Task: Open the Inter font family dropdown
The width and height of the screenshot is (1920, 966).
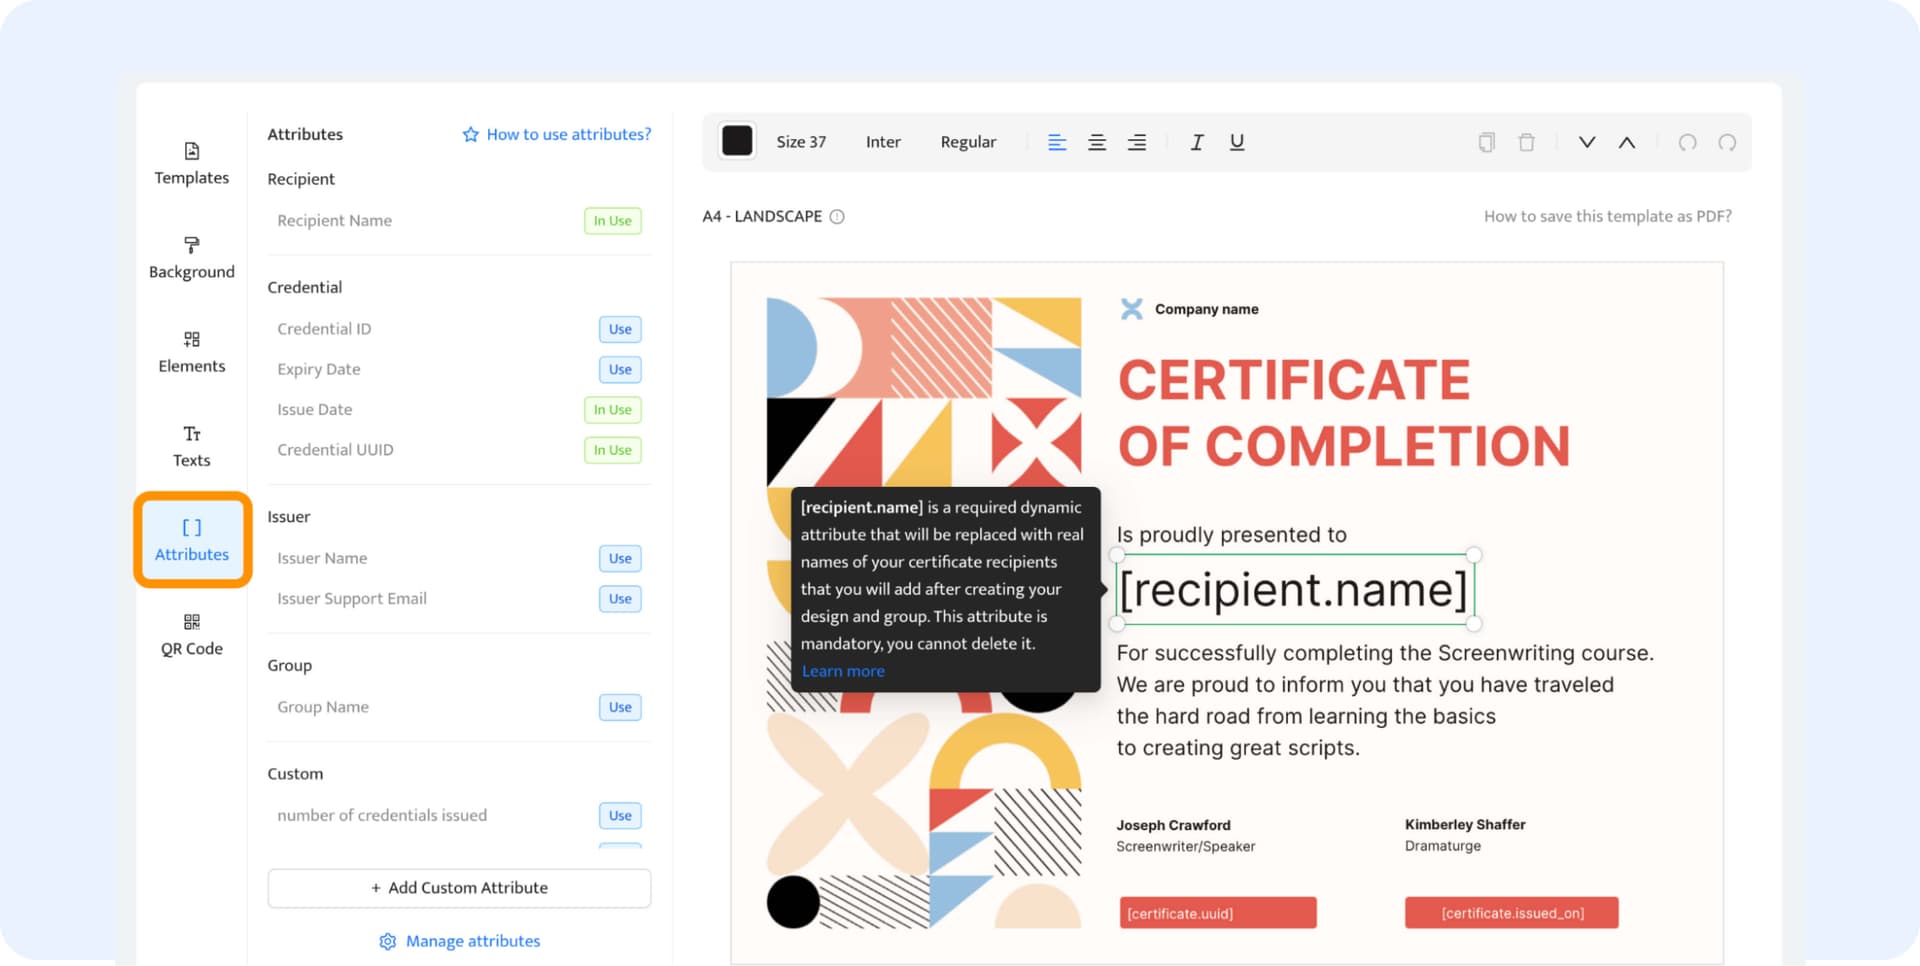Action: click(x=883, y=142)
